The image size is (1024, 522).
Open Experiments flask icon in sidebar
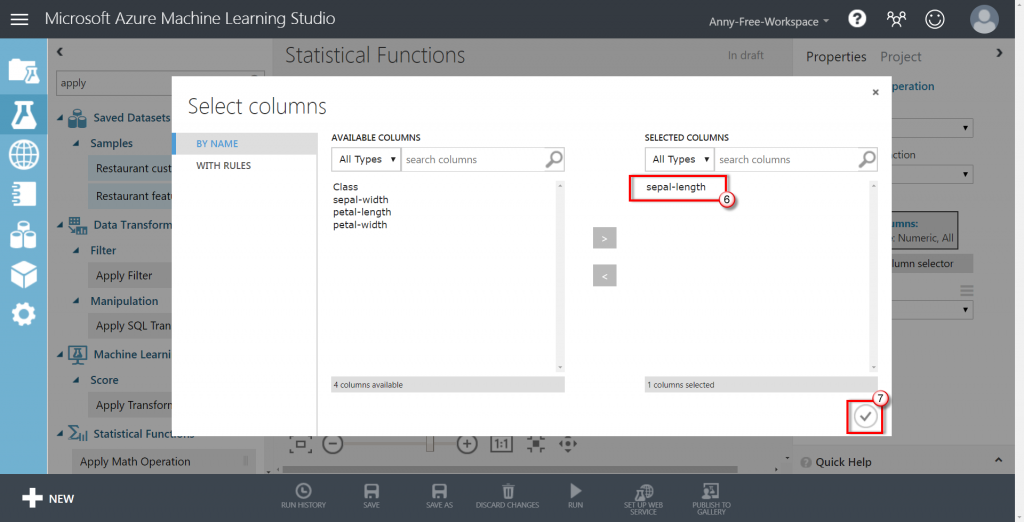[24, 114]
